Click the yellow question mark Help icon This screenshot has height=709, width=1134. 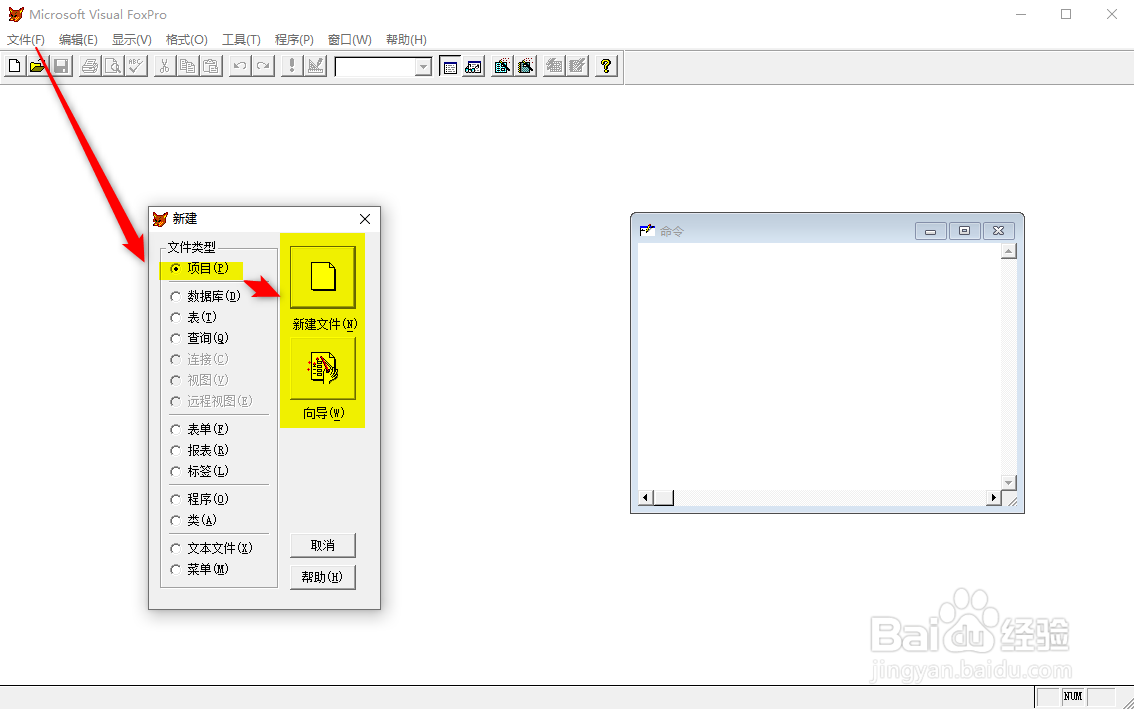pos(606,67)
